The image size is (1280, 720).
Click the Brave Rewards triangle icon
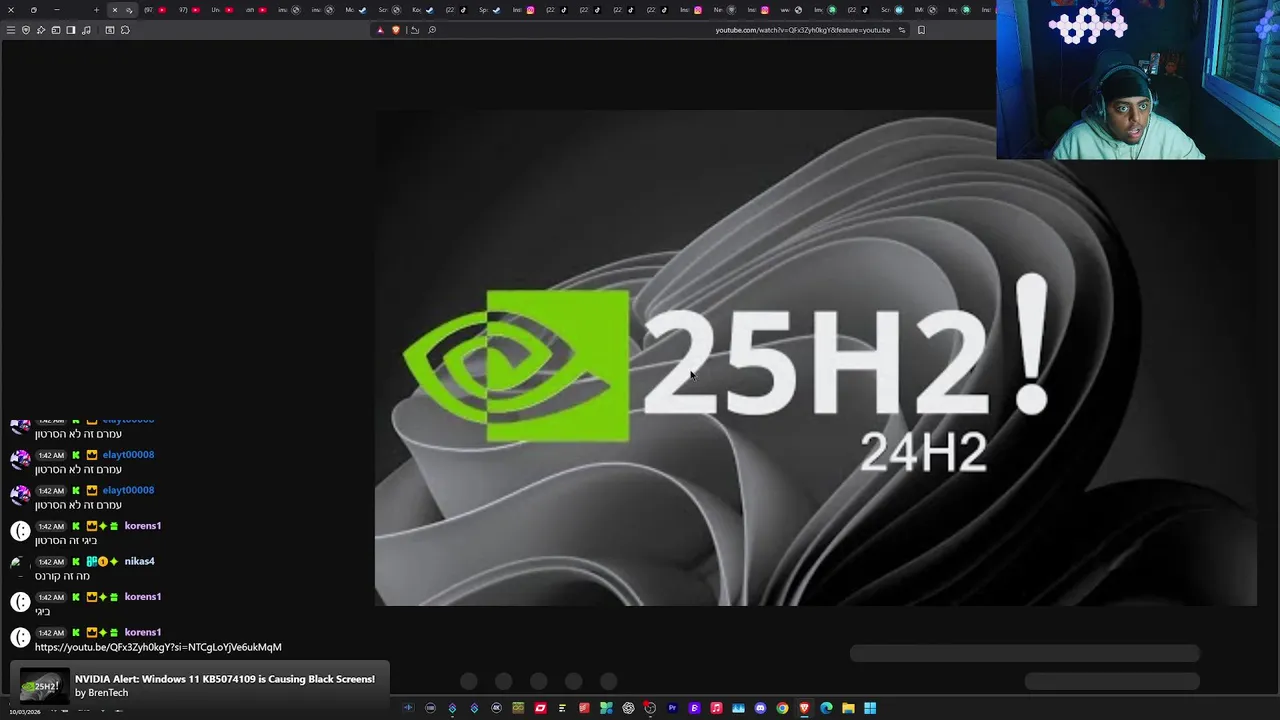point(380,30)
